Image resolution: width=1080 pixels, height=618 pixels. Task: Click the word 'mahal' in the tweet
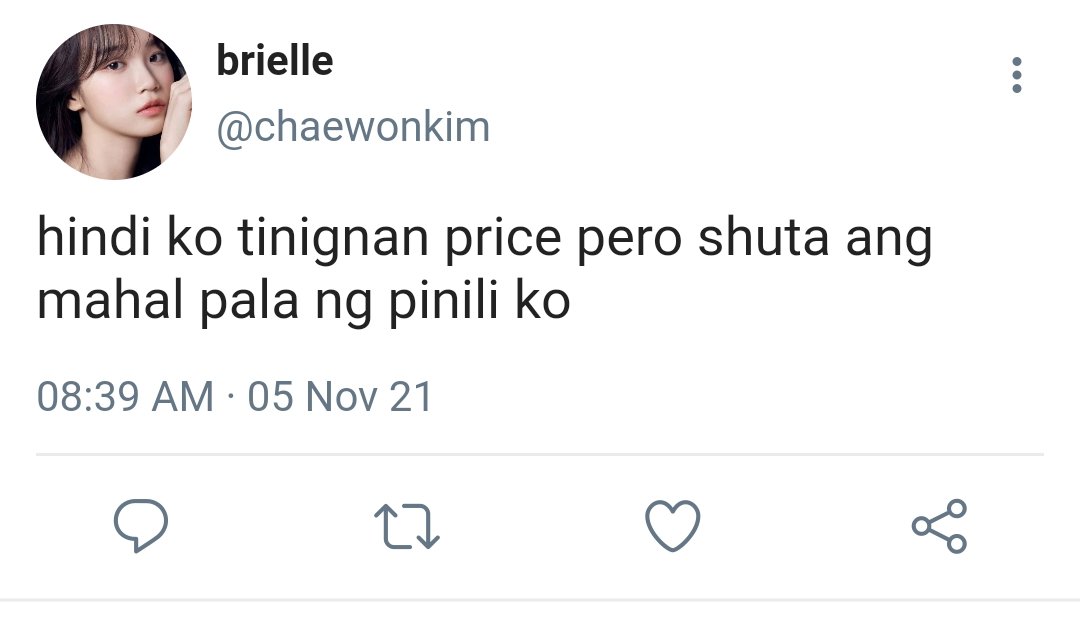(110, 302)
